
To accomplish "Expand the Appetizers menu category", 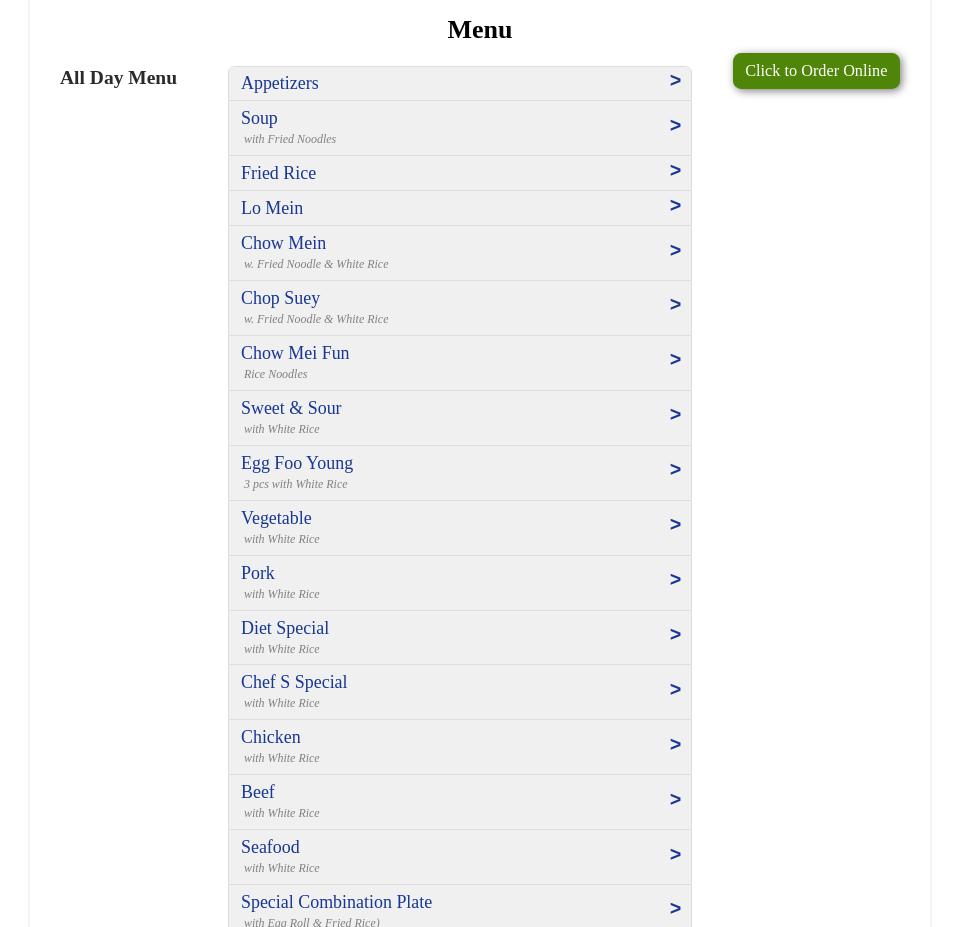I will (280, 83).
